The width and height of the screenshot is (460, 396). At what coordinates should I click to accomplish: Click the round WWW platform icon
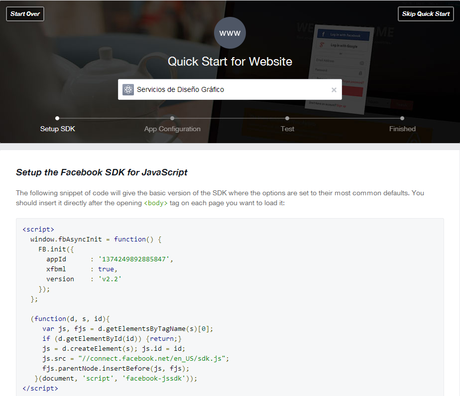pos(230,33)
